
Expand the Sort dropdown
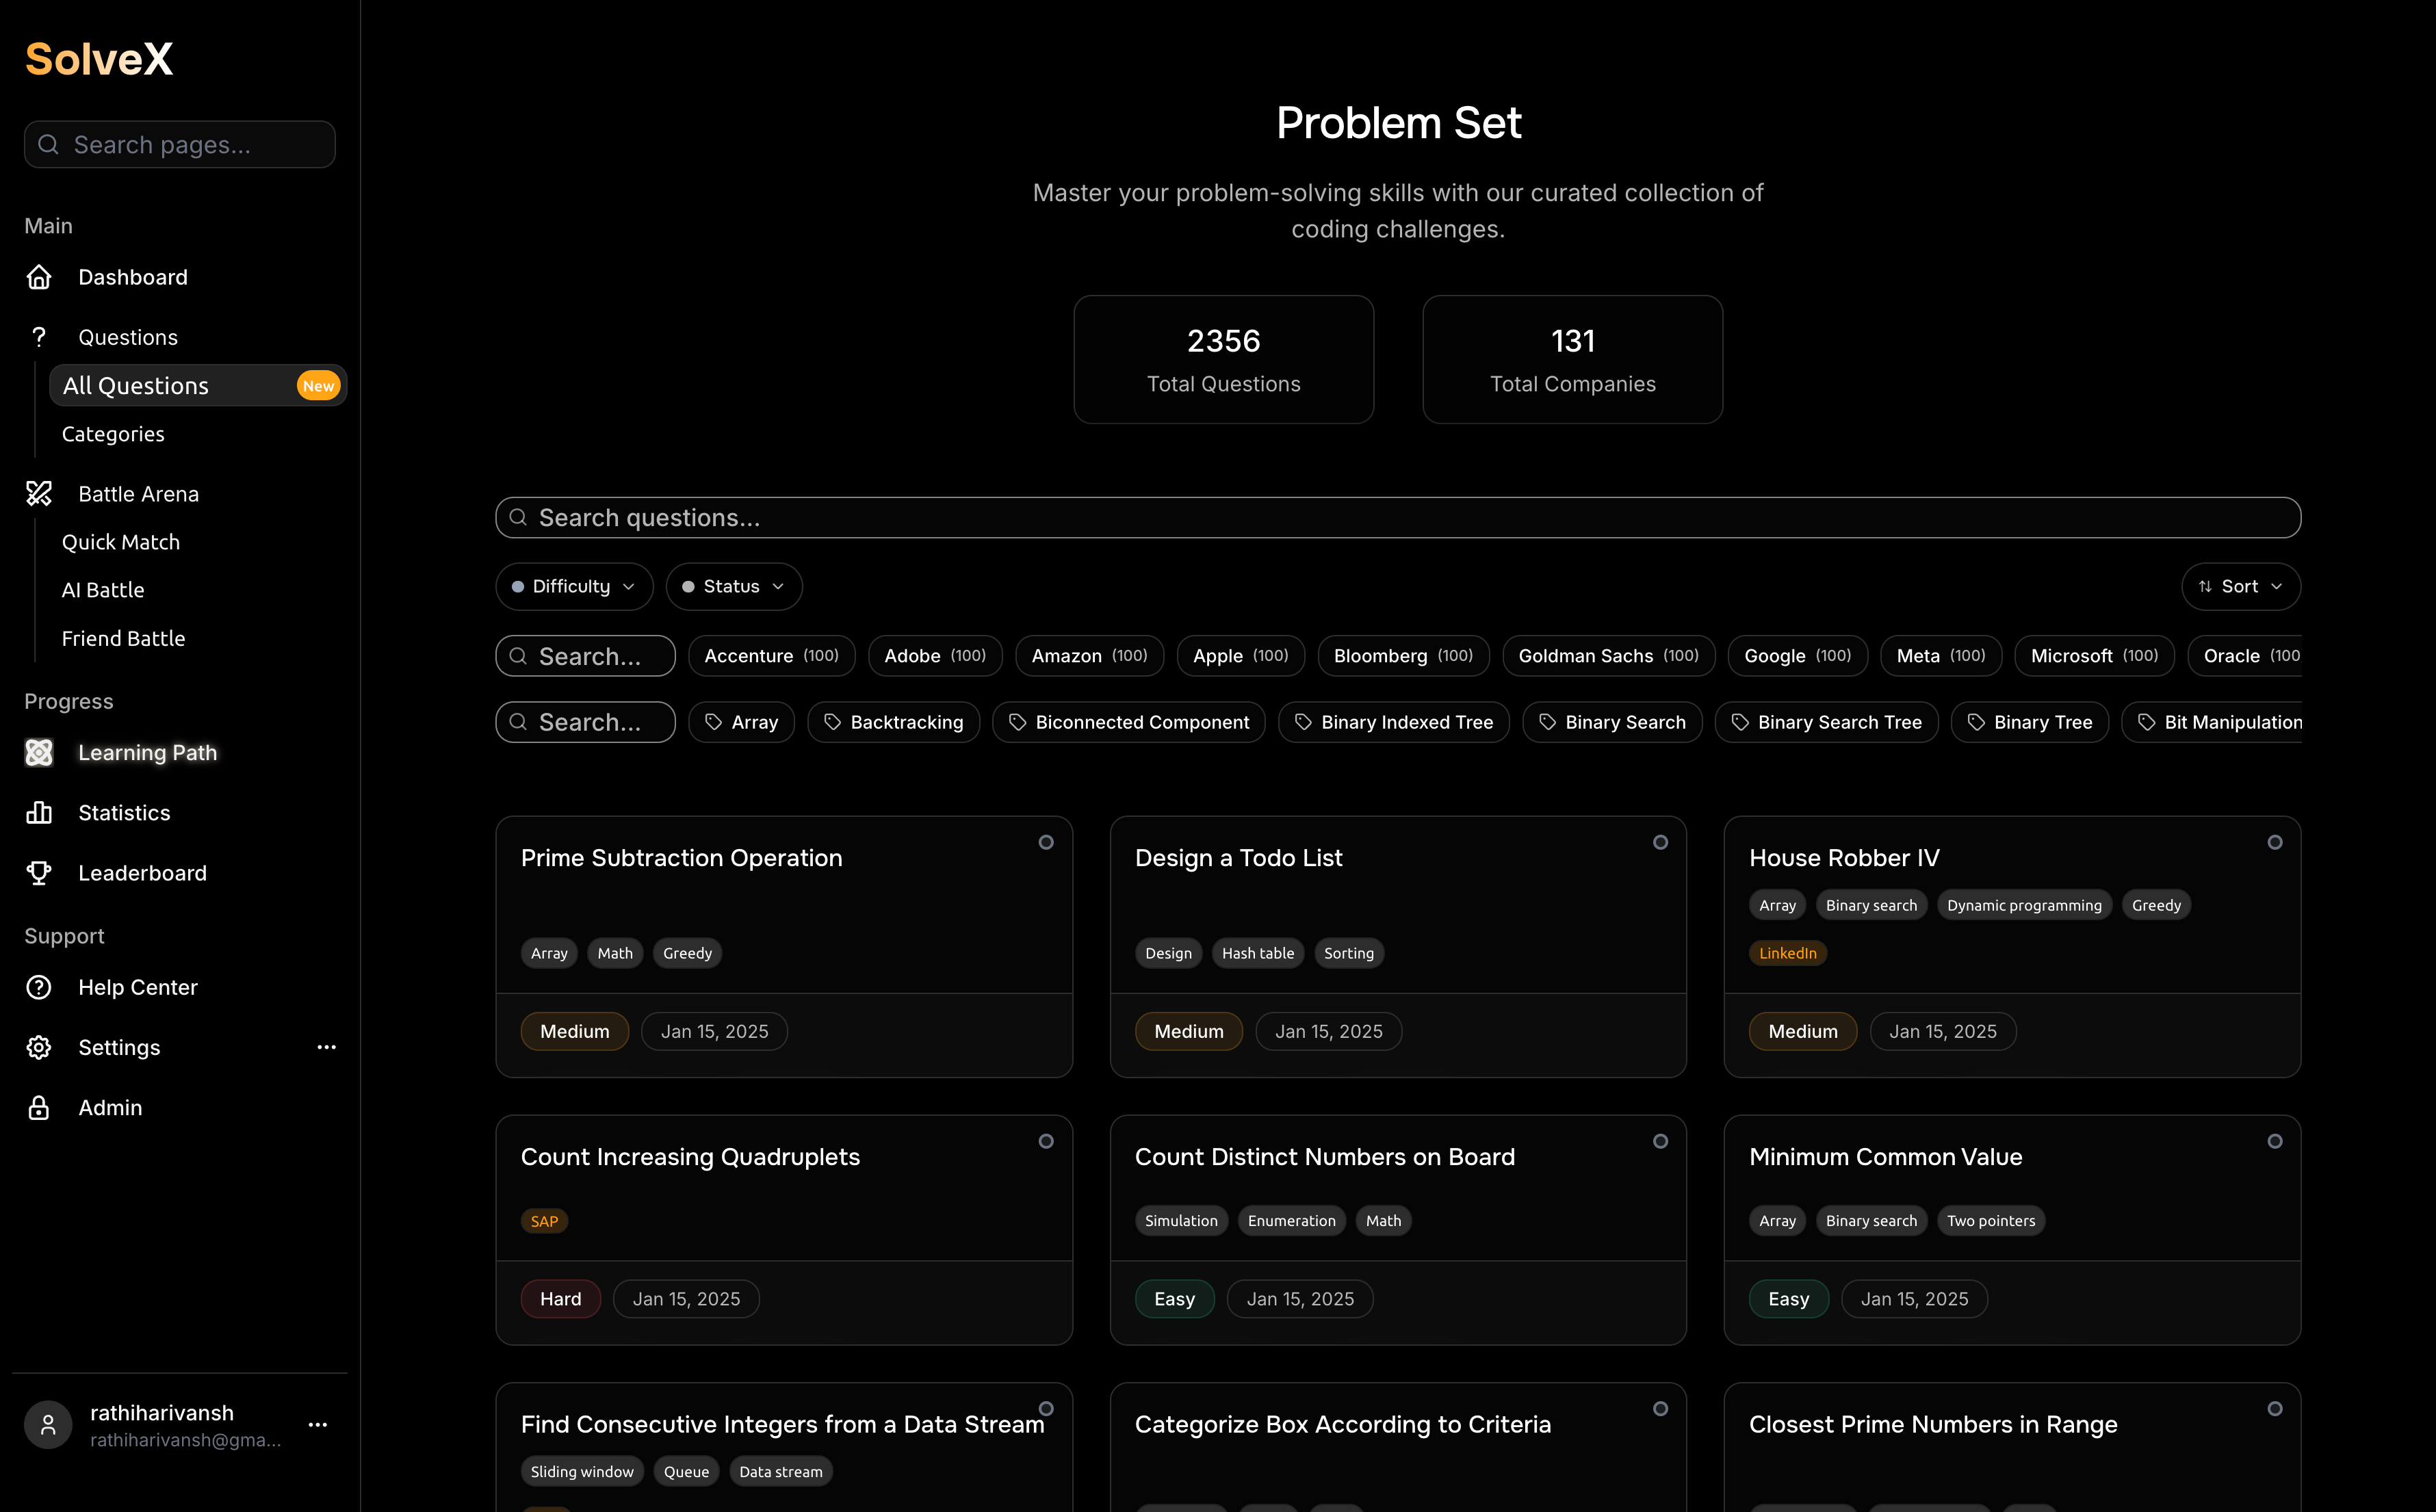click(x=2240, y=586)
